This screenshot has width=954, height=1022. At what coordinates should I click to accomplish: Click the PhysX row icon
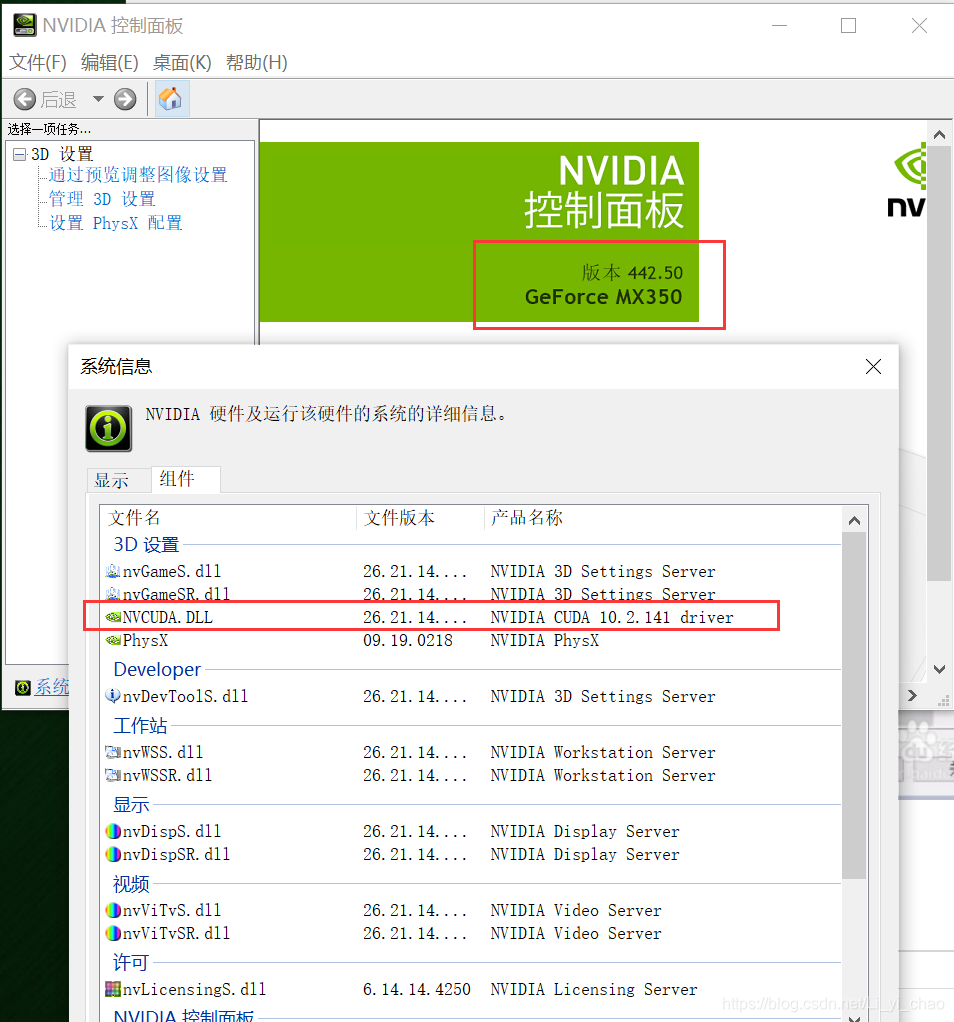coord(113,640)
